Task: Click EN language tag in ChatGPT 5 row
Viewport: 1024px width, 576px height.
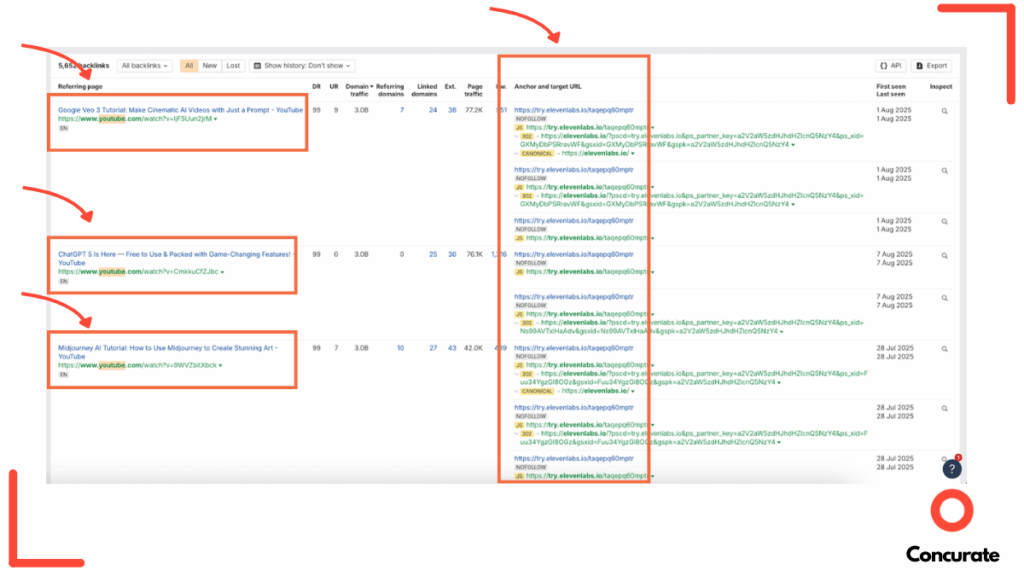Action: tap(63, 281)
